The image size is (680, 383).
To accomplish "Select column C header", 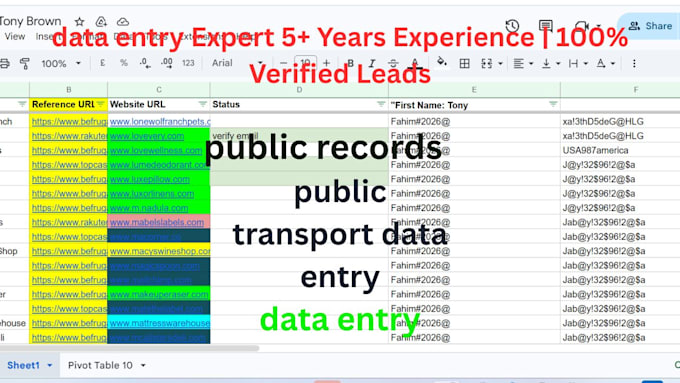I will point(159,90).
